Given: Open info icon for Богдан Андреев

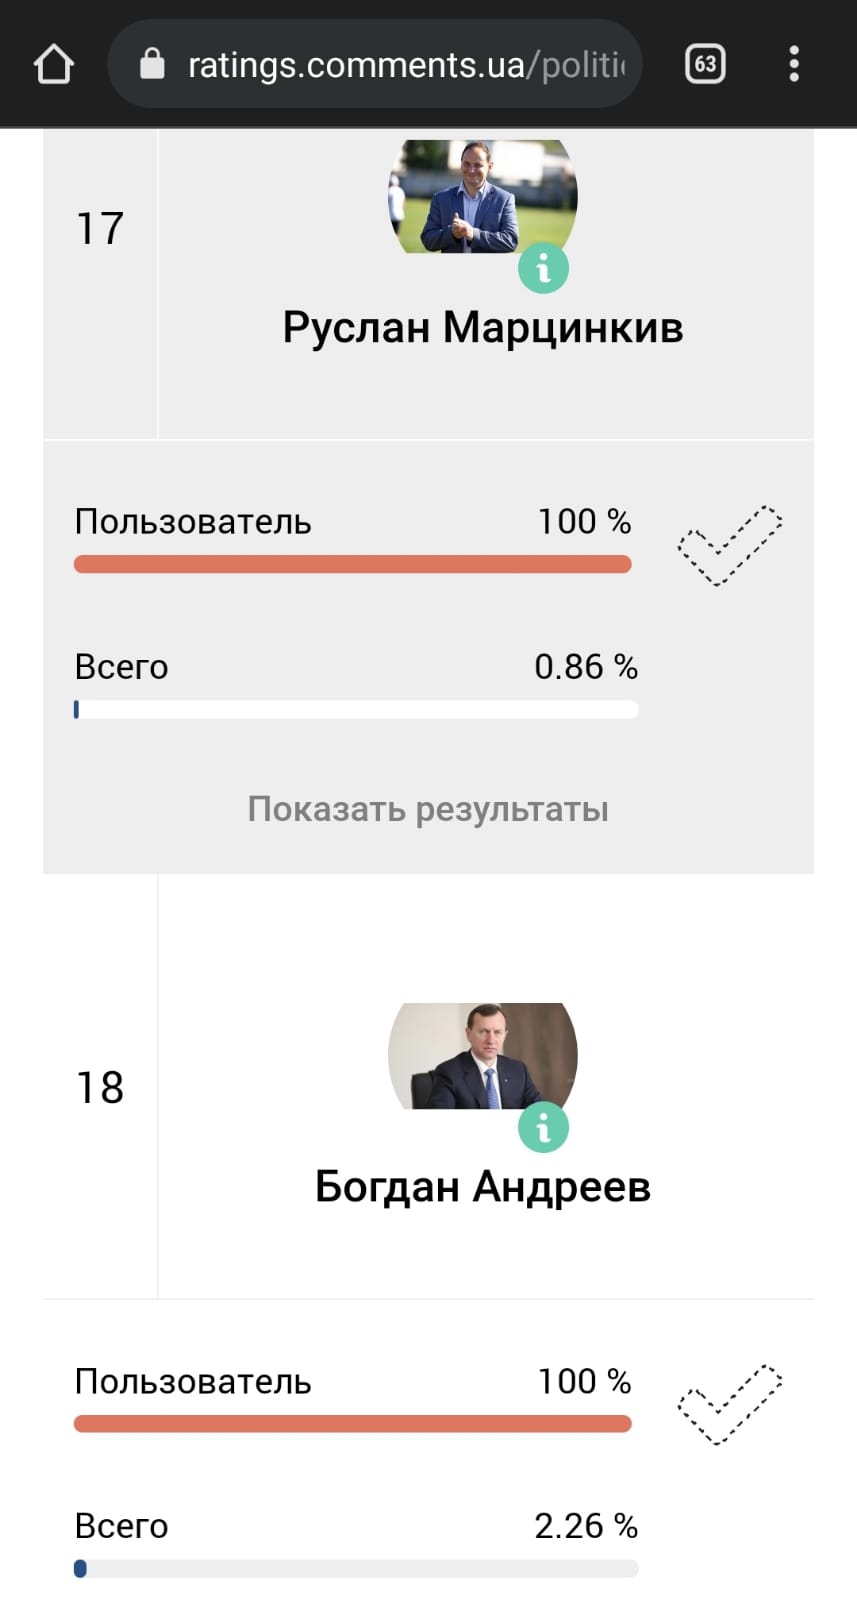Looking at the screenshot, I should pos(543,1129).
